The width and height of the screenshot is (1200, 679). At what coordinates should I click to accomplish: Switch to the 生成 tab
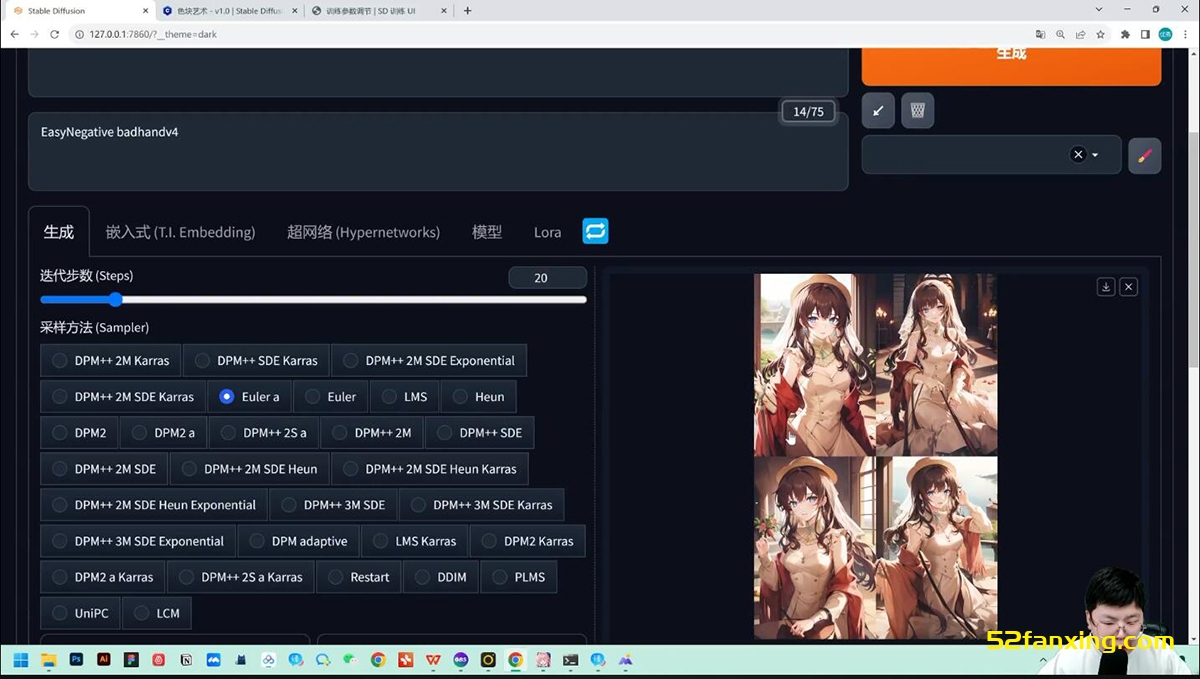coord(59,232)
